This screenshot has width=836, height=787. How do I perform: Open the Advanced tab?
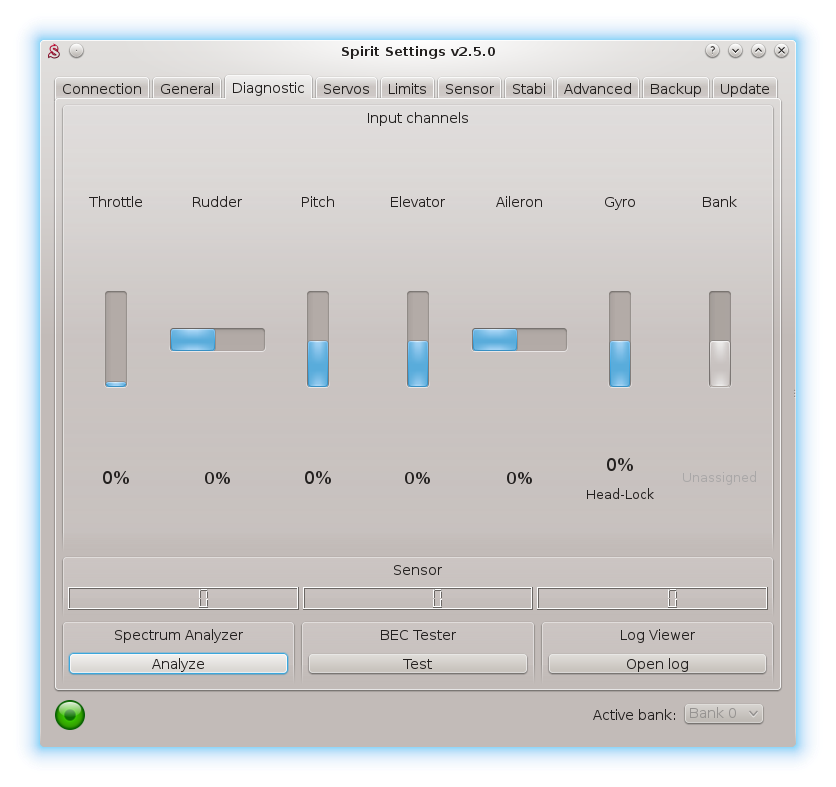[x=597, y=89]
